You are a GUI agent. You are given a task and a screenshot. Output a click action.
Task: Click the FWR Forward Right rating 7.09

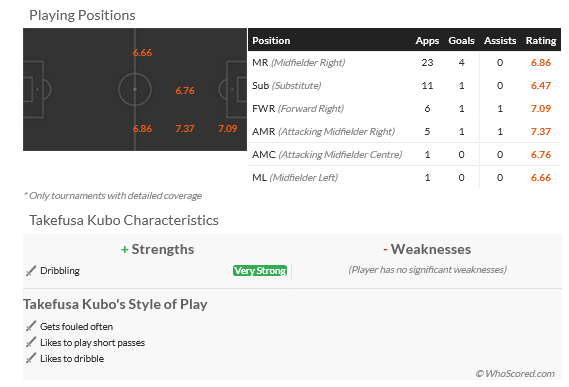tap(541, 109)
